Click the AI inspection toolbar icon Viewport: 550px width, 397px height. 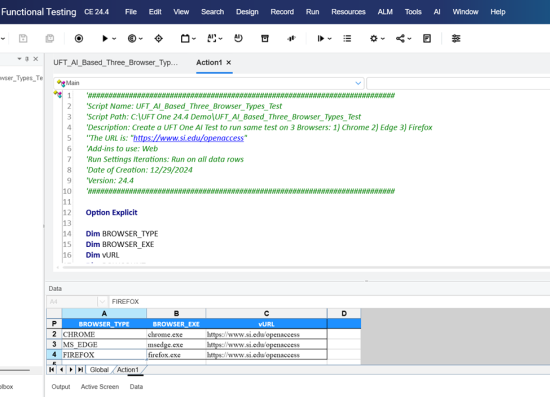[x=212, y=38]
